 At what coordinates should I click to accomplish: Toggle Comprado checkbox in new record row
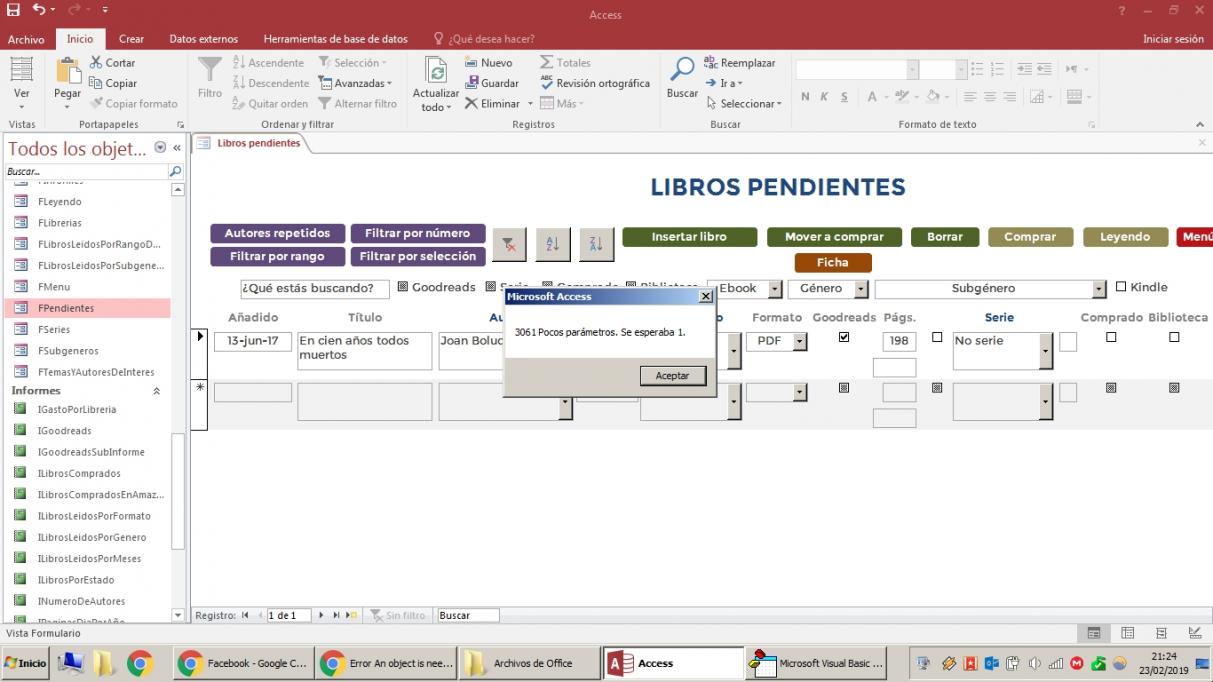1111,387
